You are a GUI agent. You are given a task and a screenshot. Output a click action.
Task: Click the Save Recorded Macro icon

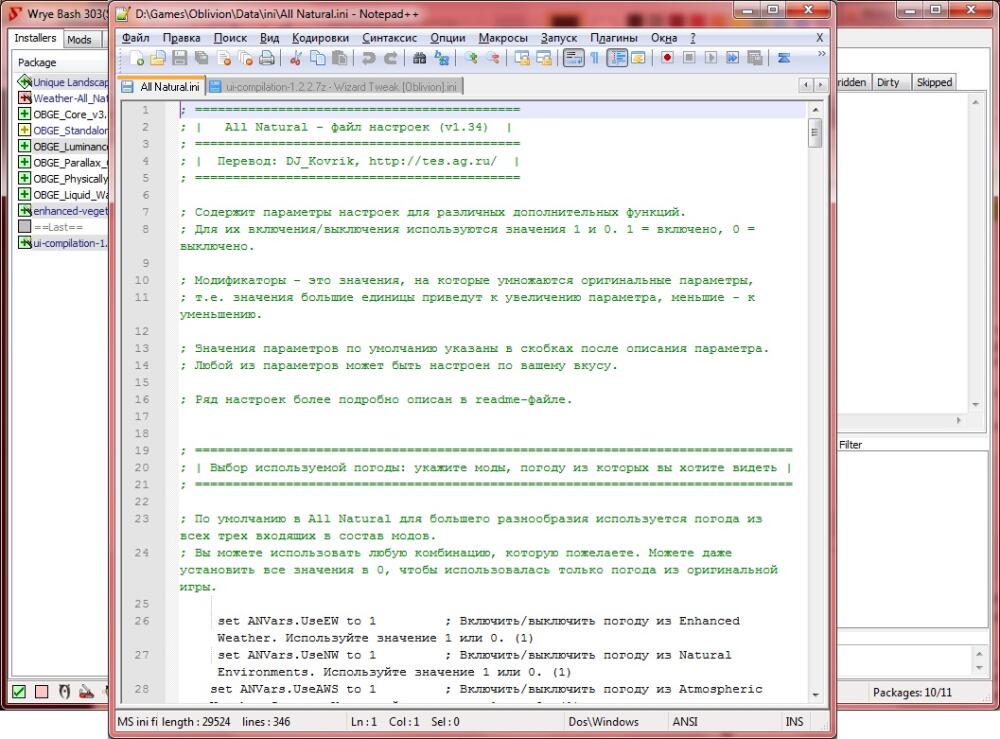point(754,59)
